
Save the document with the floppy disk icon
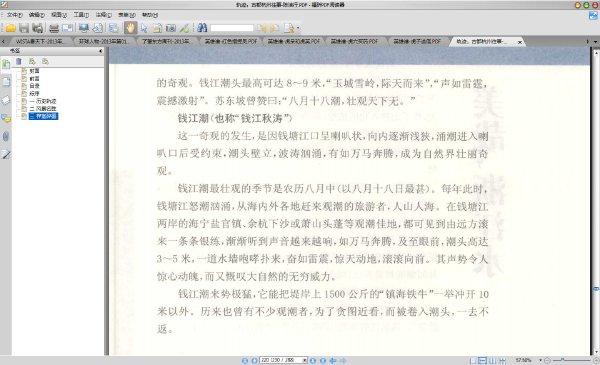[24, 28]
